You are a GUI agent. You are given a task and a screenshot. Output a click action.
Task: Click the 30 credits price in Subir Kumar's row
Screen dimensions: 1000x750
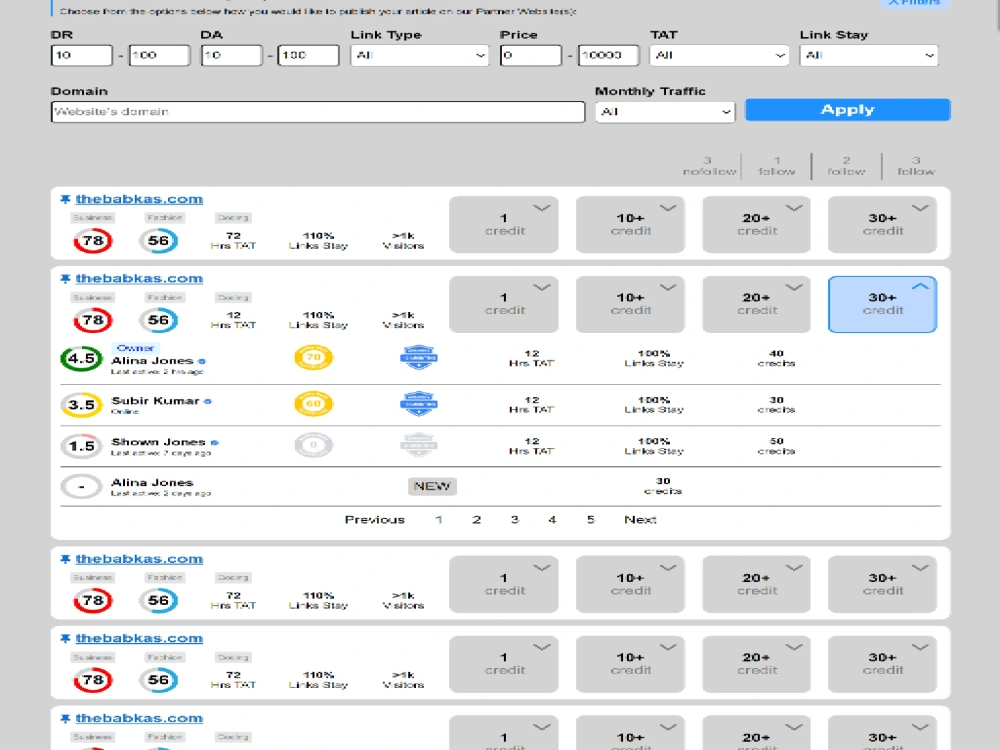point(776,405)
